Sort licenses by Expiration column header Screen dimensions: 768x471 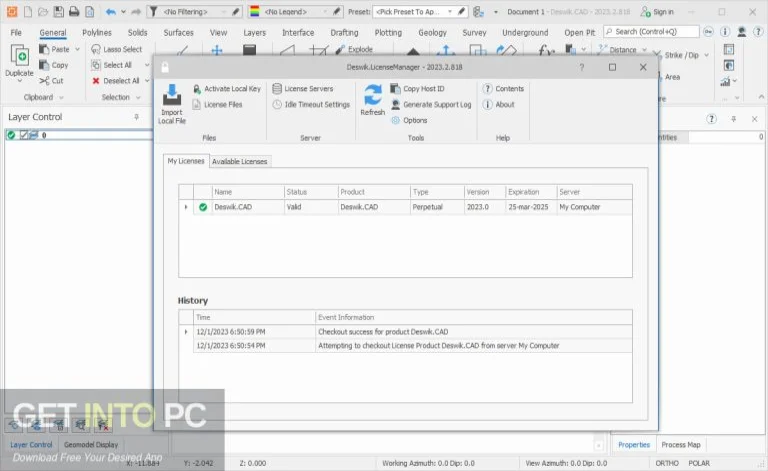531,192
